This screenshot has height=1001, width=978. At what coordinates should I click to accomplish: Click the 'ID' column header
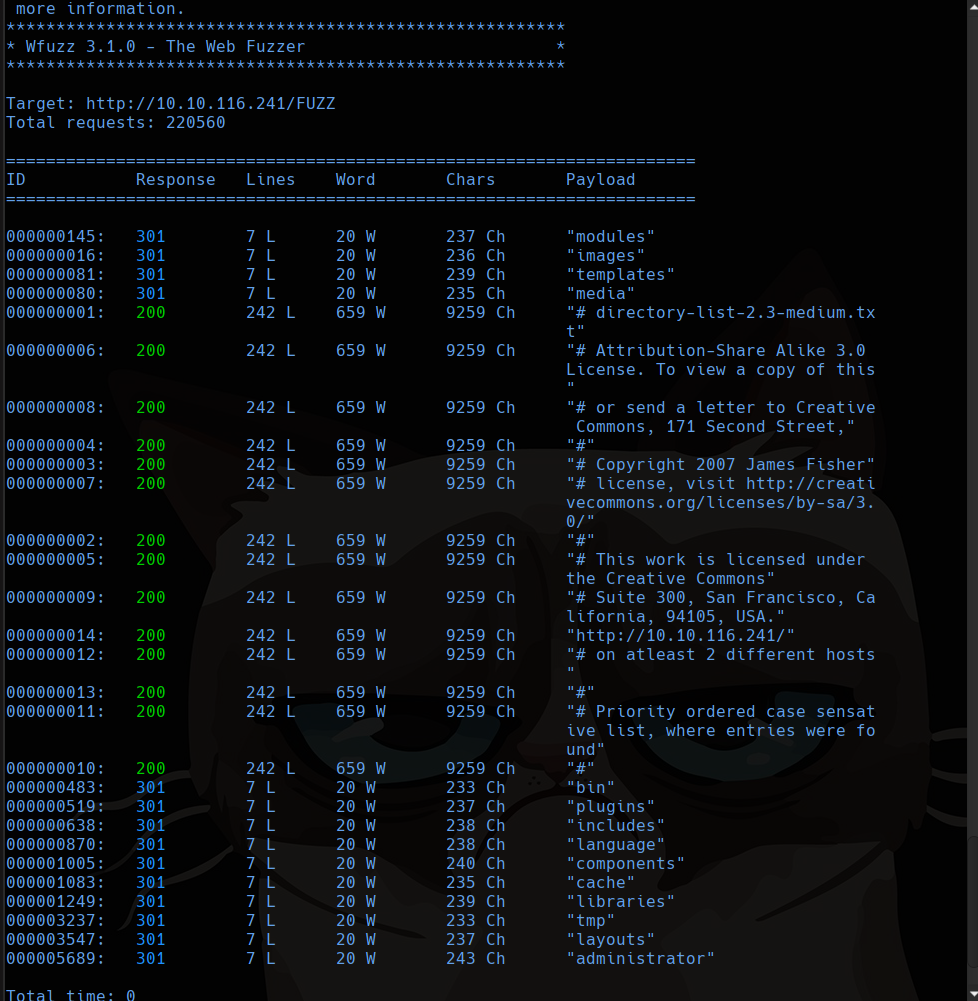16,179
